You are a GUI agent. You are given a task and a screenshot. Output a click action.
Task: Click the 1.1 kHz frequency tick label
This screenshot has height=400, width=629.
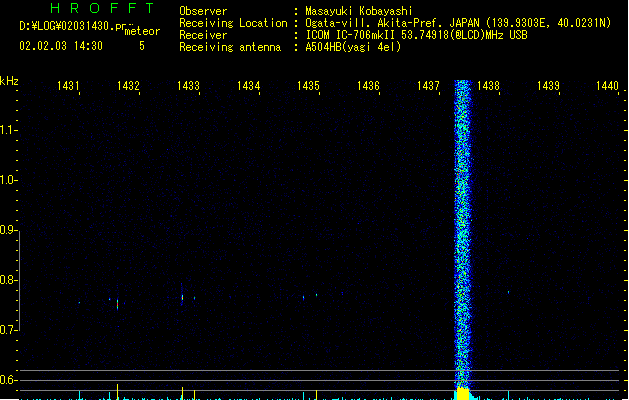[x=8, y=130]
